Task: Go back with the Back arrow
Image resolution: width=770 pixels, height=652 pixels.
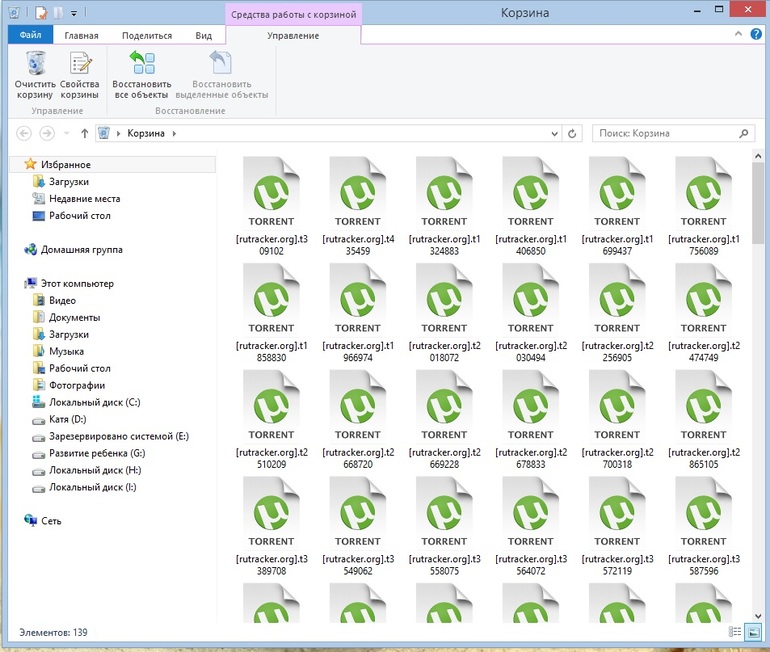Action: point(24,133)
